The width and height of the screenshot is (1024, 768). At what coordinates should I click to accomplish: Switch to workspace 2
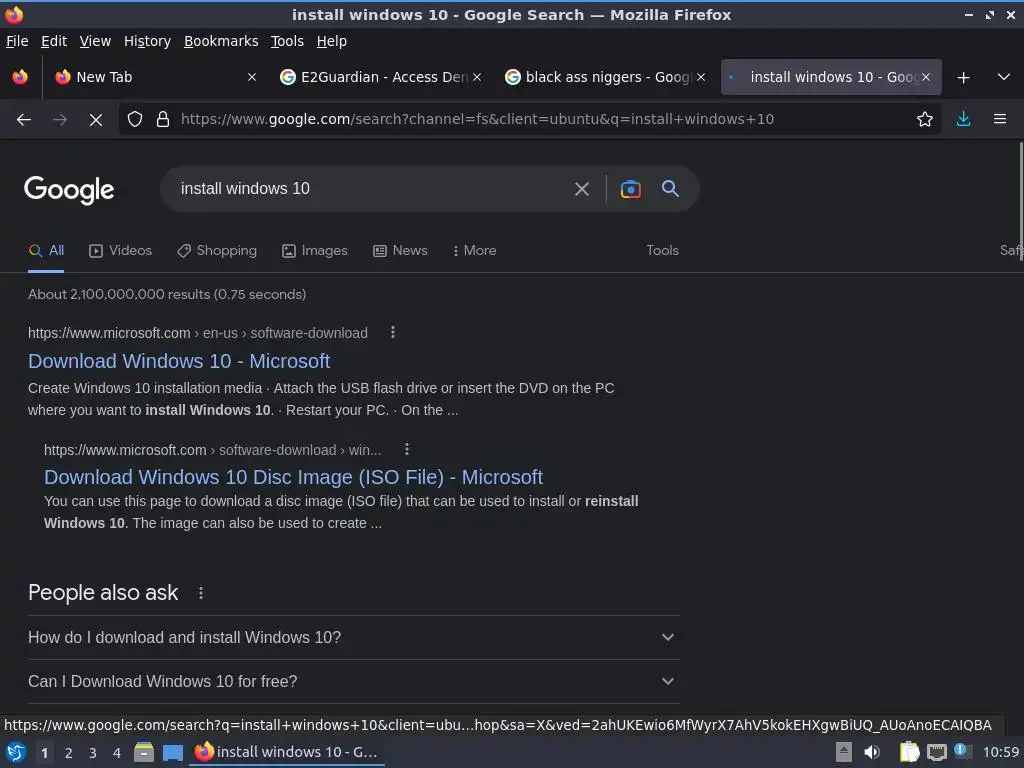69,753
